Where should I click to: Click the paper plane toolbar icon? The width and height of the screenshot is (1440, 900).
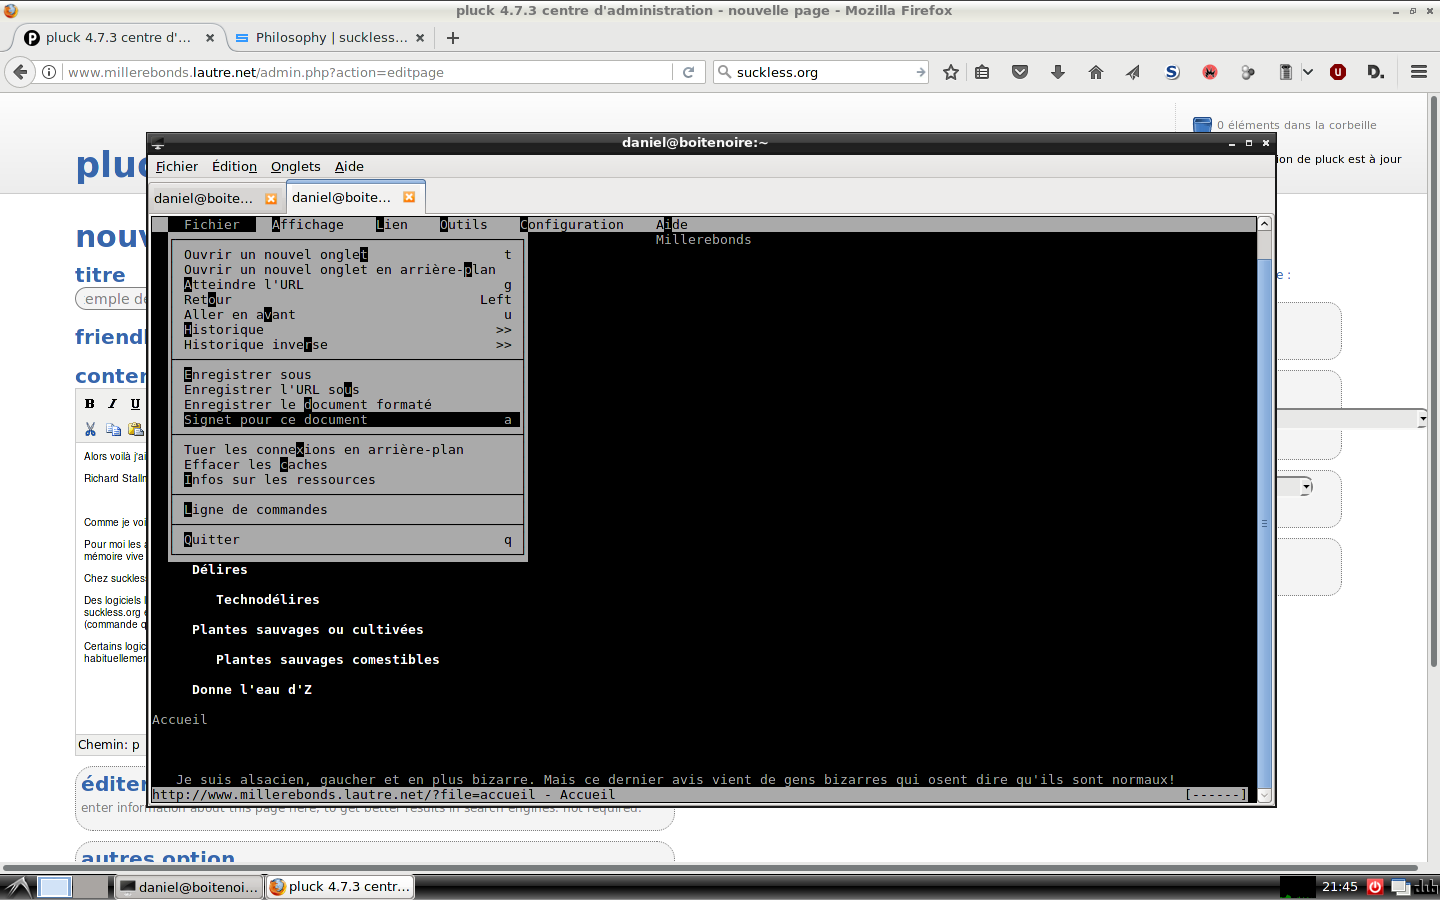[x=1133, y=72]
